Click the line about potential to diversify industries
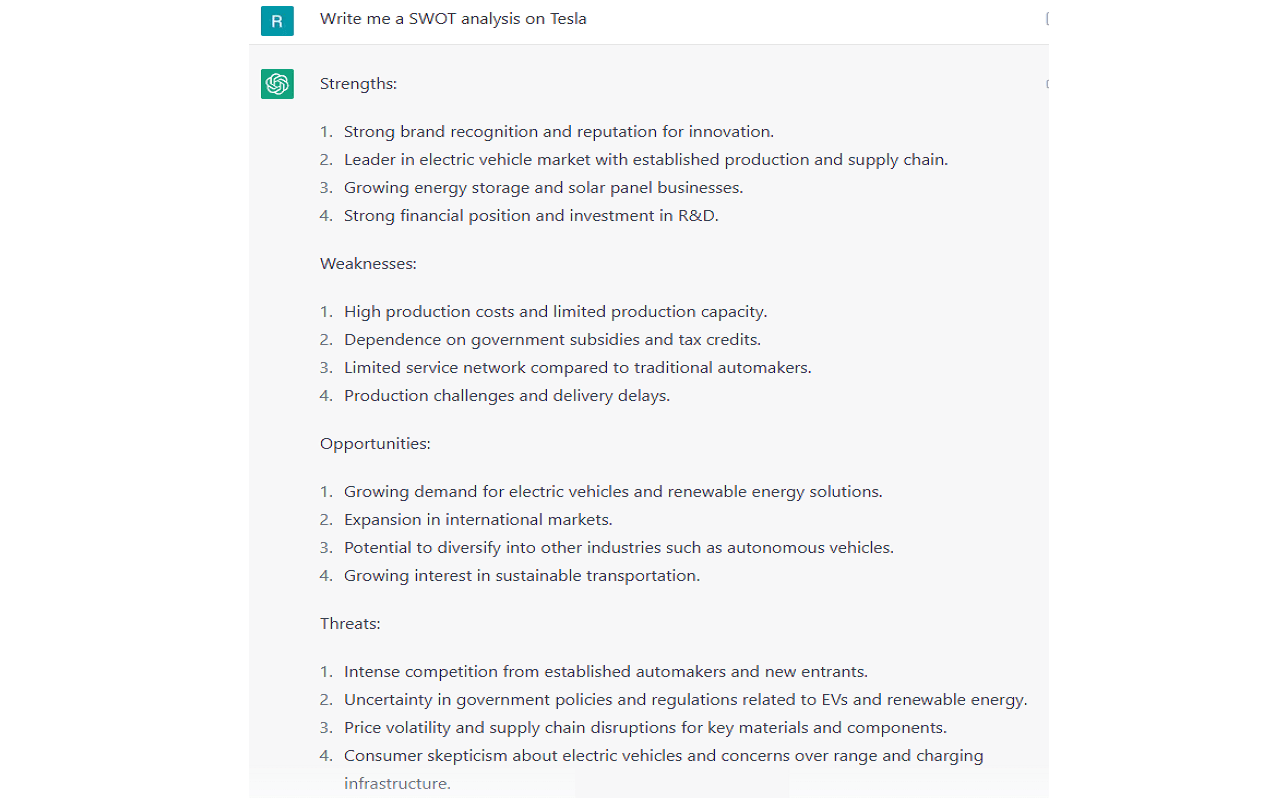Image resolution: width=1277 pixels, height=798 pixels. click(618, 548)
